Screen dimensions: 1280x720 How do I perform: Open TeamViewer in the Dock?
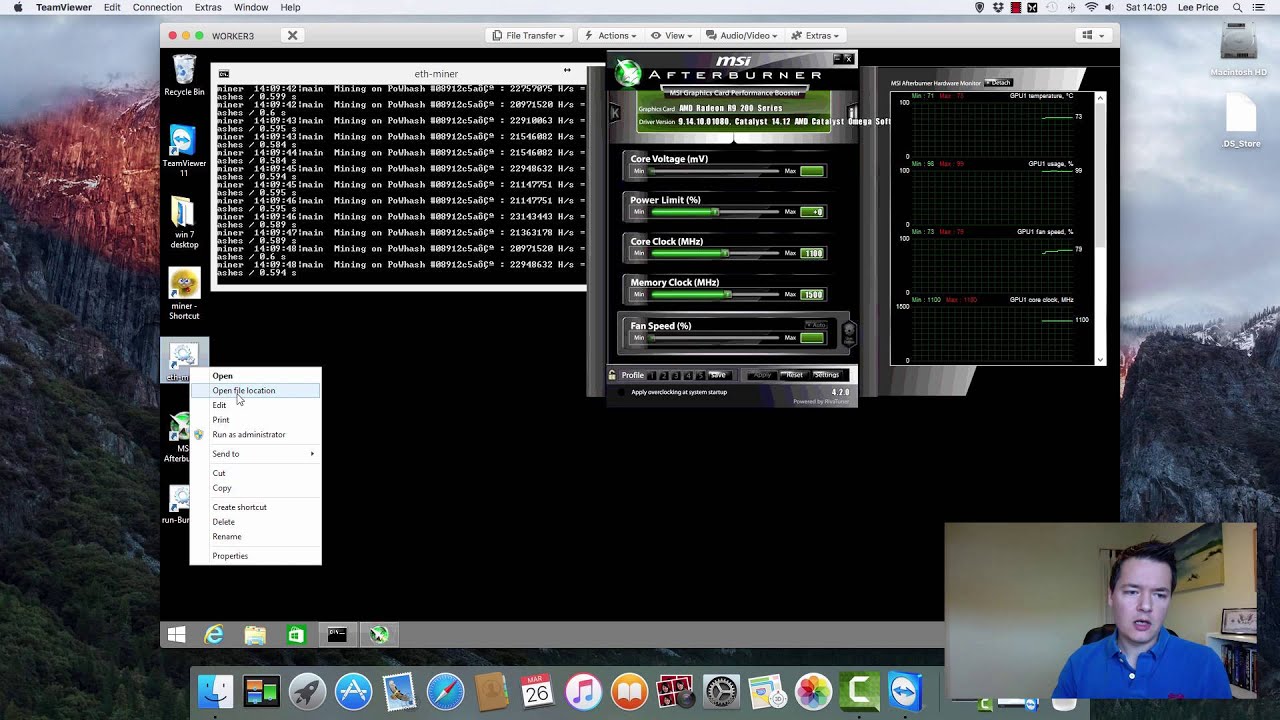(905, 692)
